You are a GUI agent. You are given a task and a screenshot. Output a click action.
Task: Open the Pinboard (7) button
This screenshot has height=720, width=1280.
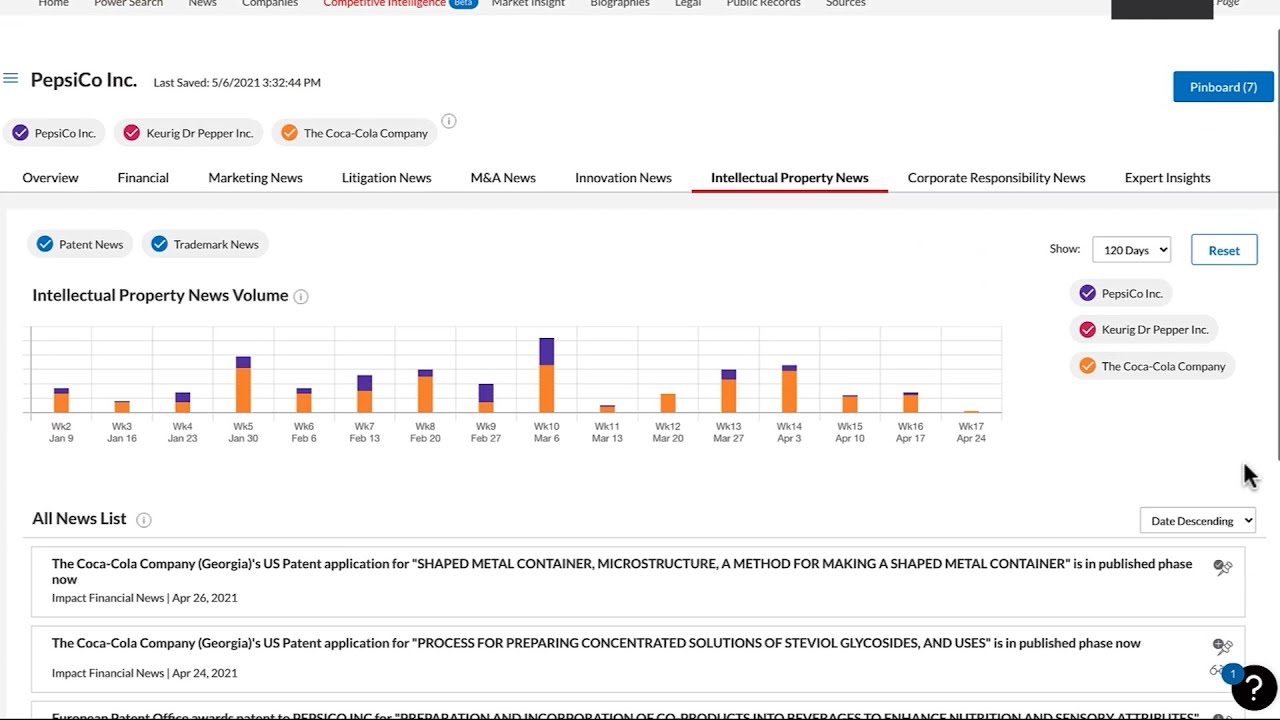pyautogui.click(x=1223, y=87)
